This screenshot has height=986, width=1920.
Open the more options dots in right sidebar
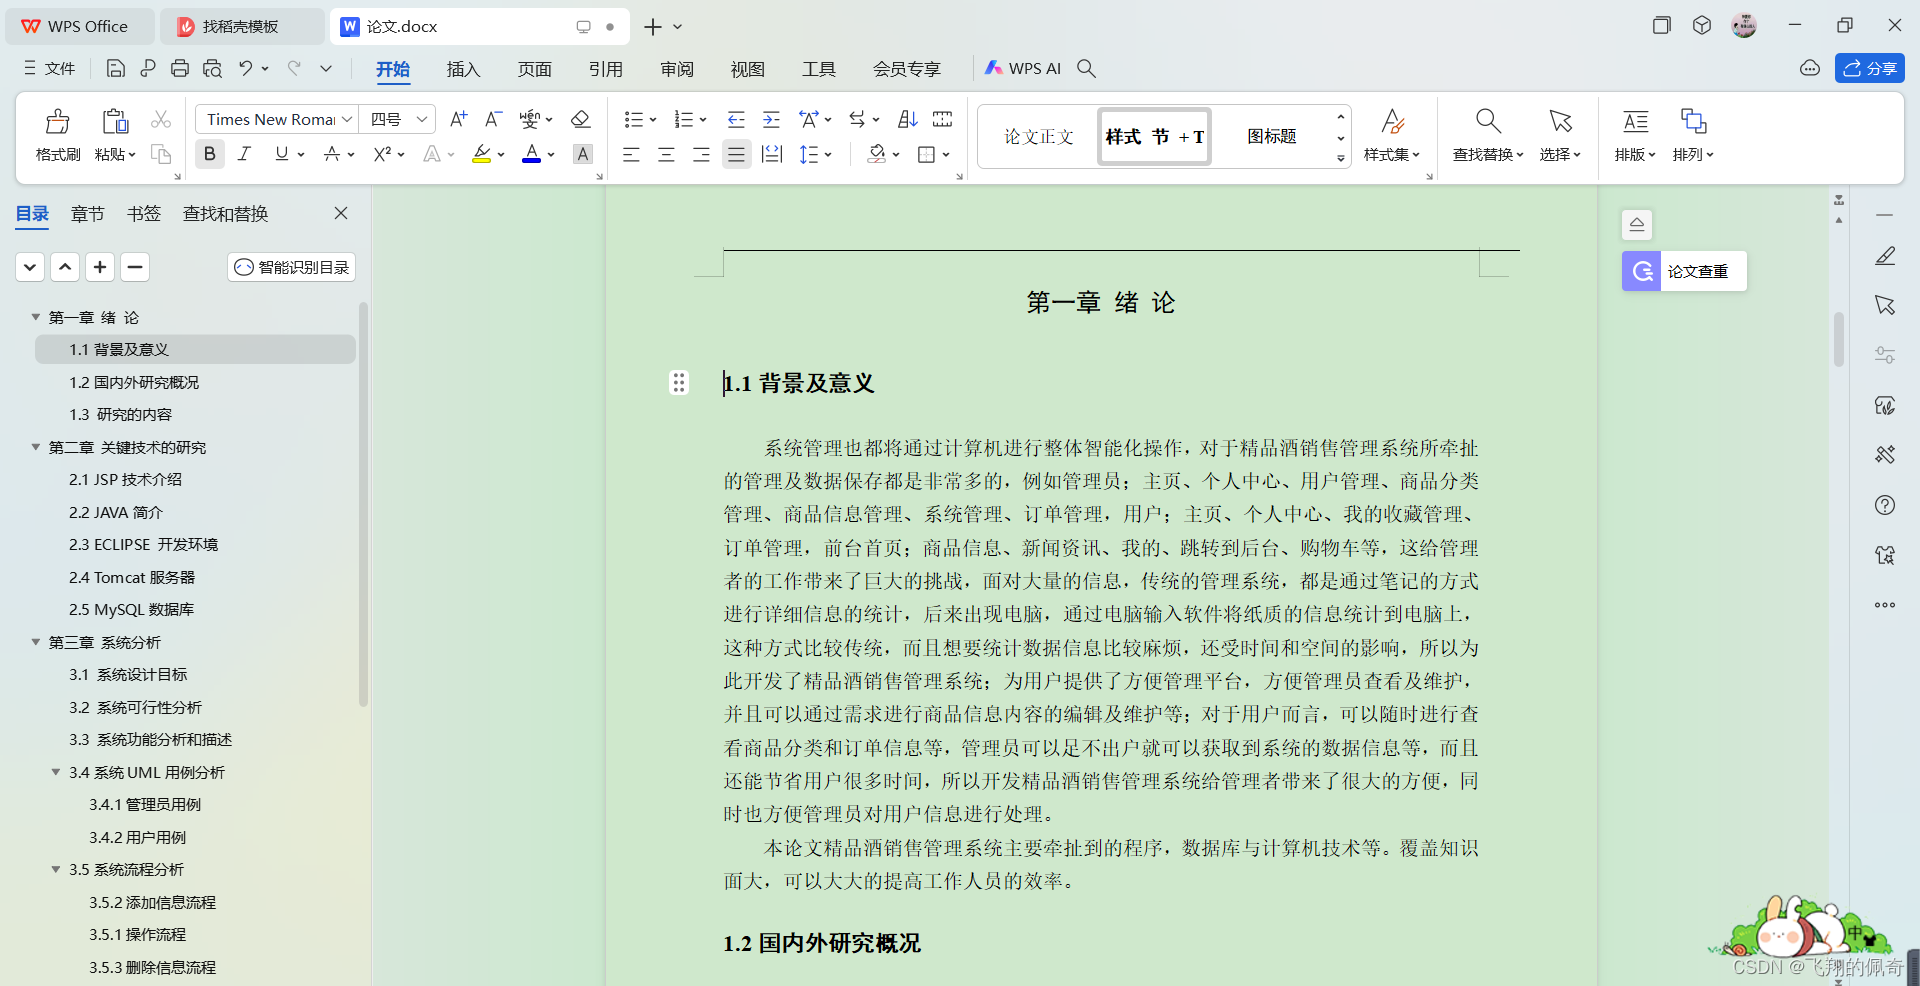coord(1885,605)
